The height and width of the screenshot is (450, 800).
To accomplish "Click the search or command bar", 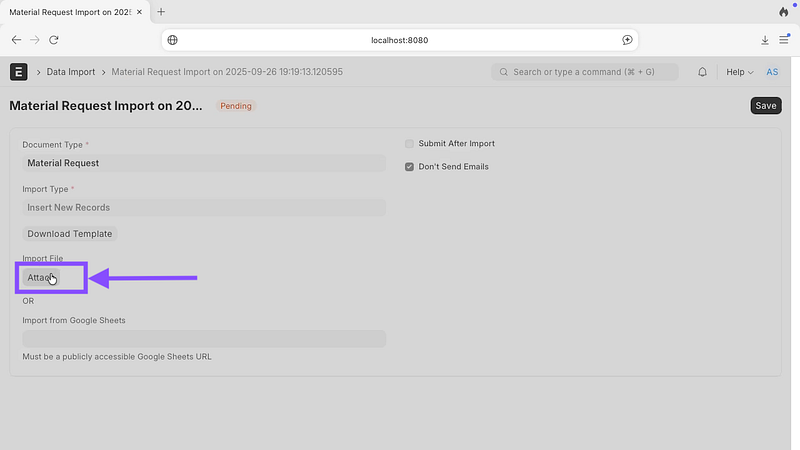I will tap(585, 72).
